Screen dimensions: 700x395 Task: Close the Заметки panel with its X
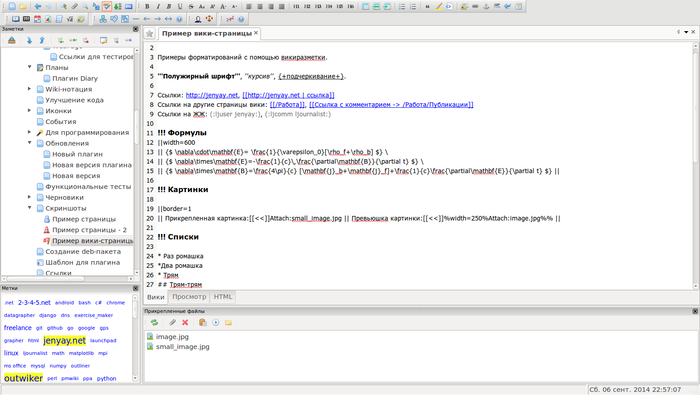click(x=136, y=29)
